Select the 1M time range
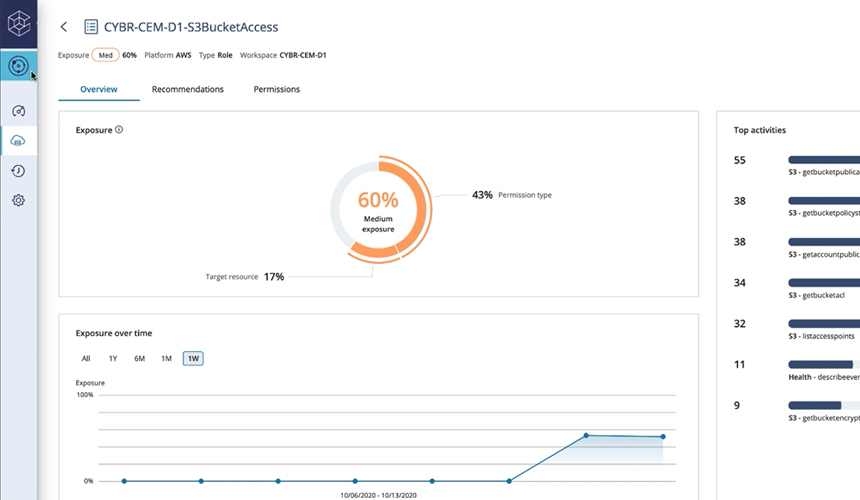 [x=166, y=359]
